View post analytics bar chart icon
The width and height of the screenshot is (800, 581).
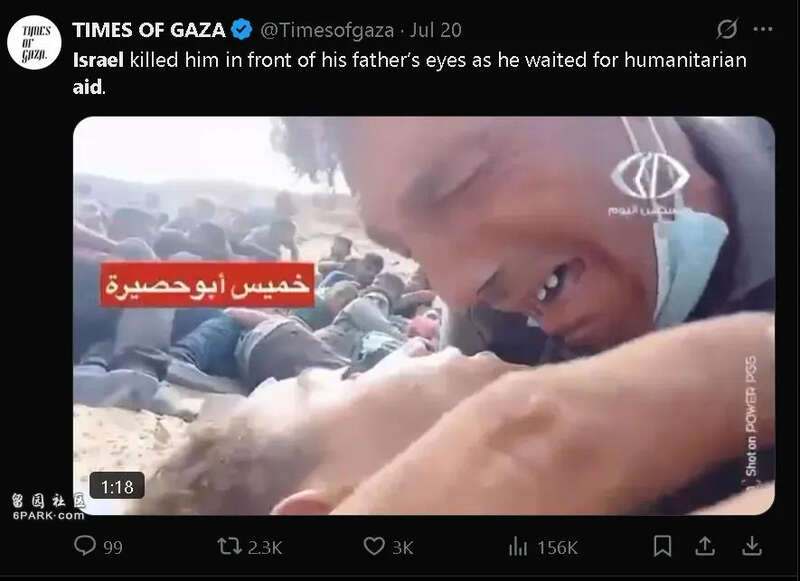click(518, 547)
